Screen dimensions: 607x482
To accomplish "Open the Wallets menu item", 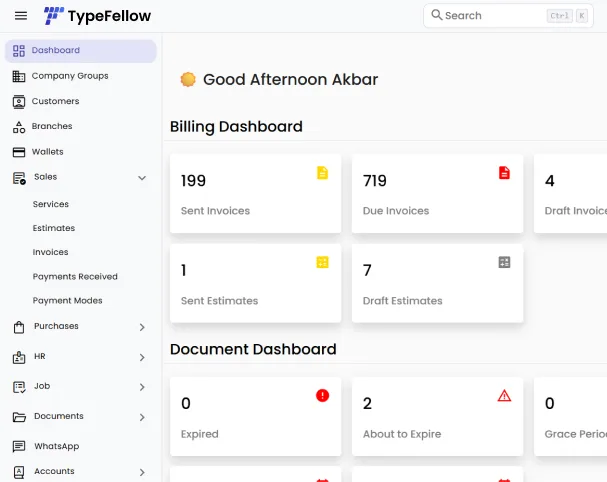I will pyautogui.click(x=81, y=152).
